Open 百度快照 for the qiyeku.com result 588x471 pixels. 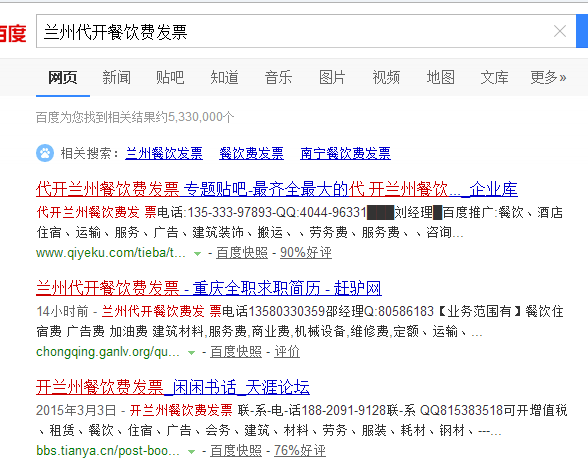242,253
